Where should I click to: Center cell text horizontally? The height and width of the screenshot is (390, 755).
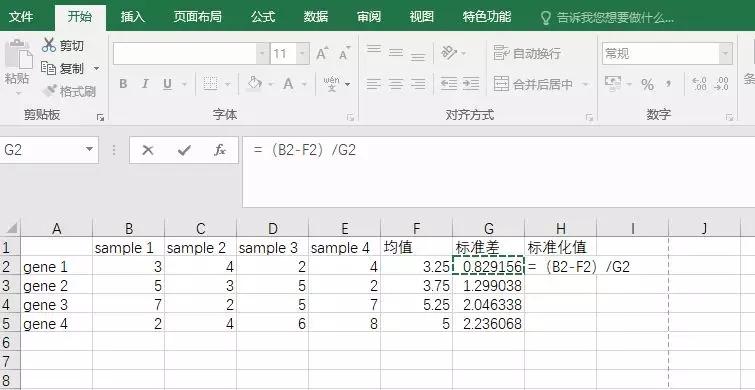coord(396,84)
